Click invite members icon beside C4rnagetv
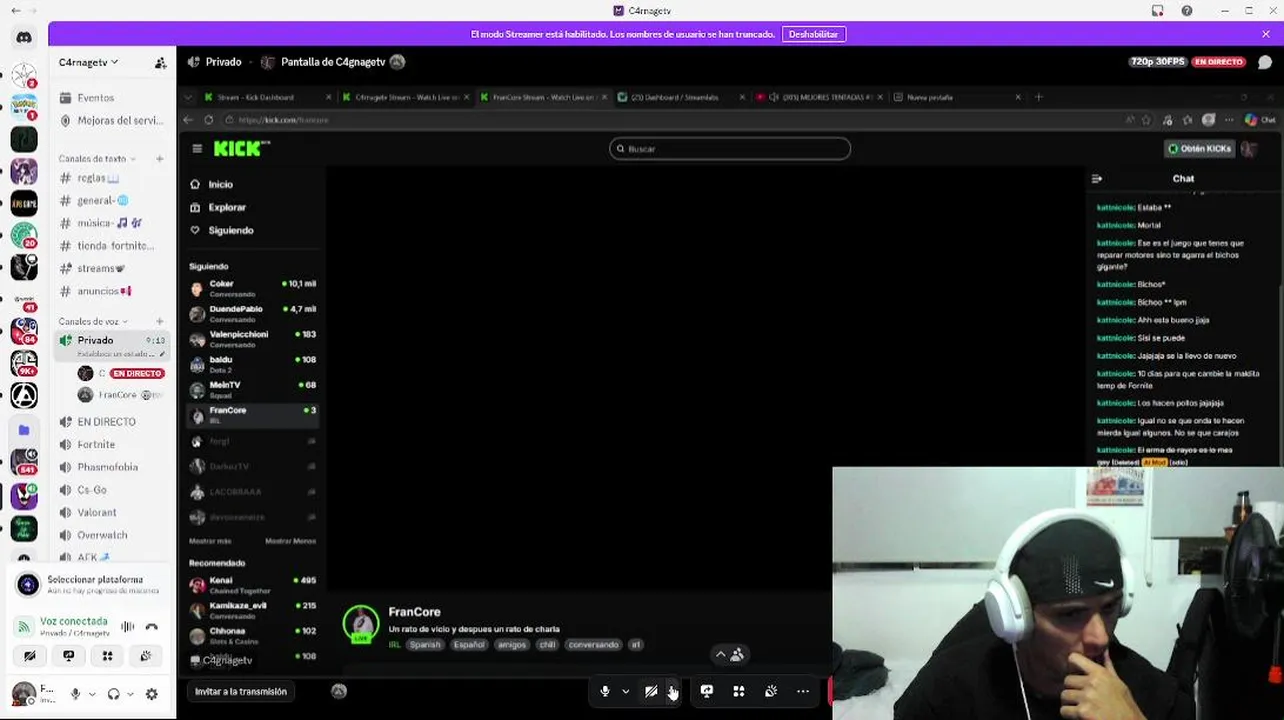Screen dimensions: 1284x720 pos(160,62)
